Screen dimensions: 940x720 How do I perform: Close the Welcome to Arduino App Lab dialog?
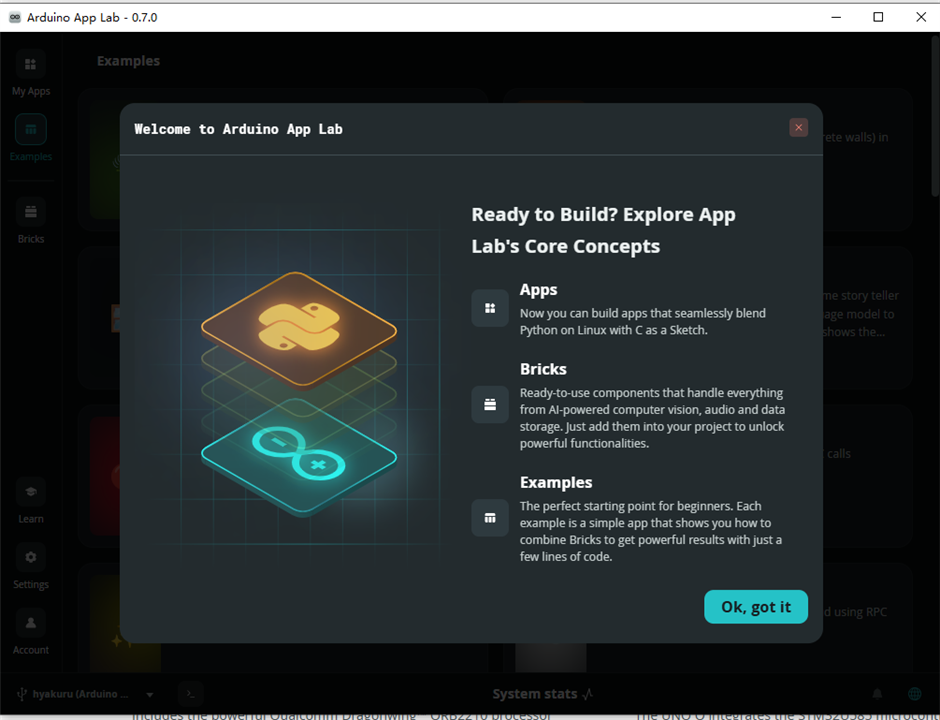pyautogui.click(x=798, y=128)
